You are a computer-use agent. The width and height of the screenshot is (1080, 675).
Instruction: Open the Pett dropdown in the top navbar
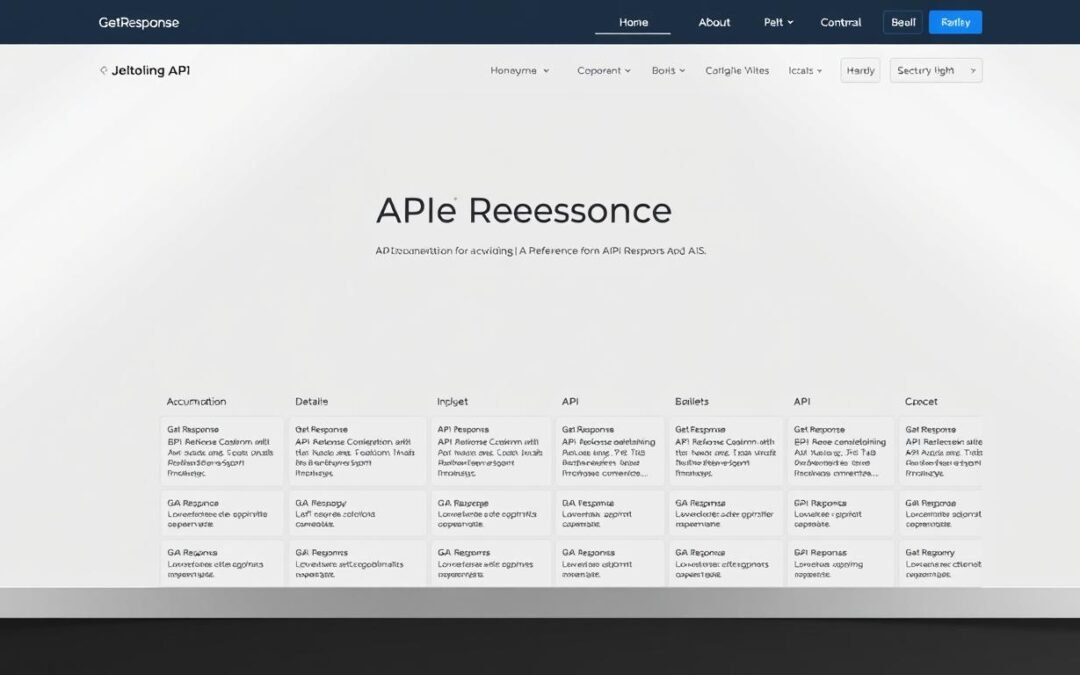(777, 21)
